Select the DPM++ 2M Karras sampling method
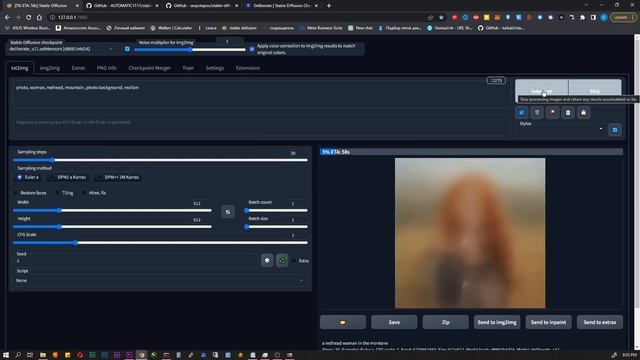The width and height of the screenshot is (640, 360). pyautogui.click(x=118, y=177)
